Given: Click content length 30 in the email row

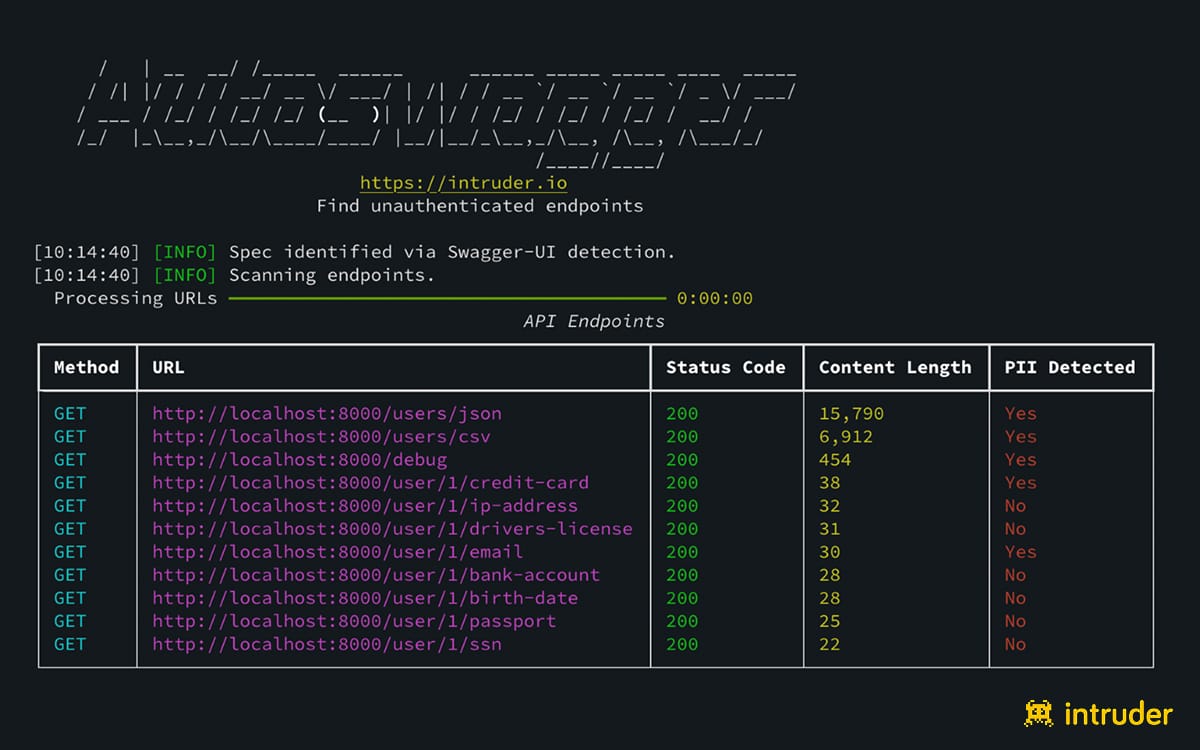Looking at the screenshot, I should click(830, 551).
